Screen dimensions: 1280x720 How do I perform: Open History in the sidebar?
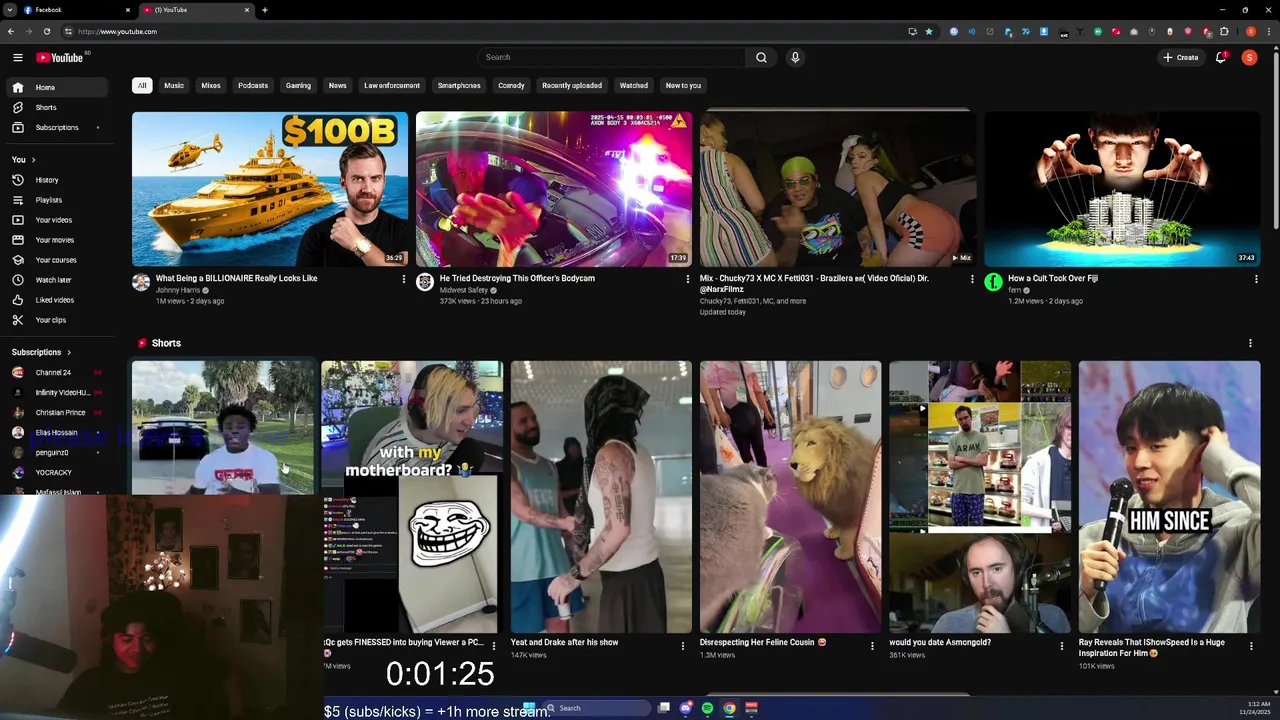pos(57,180)
